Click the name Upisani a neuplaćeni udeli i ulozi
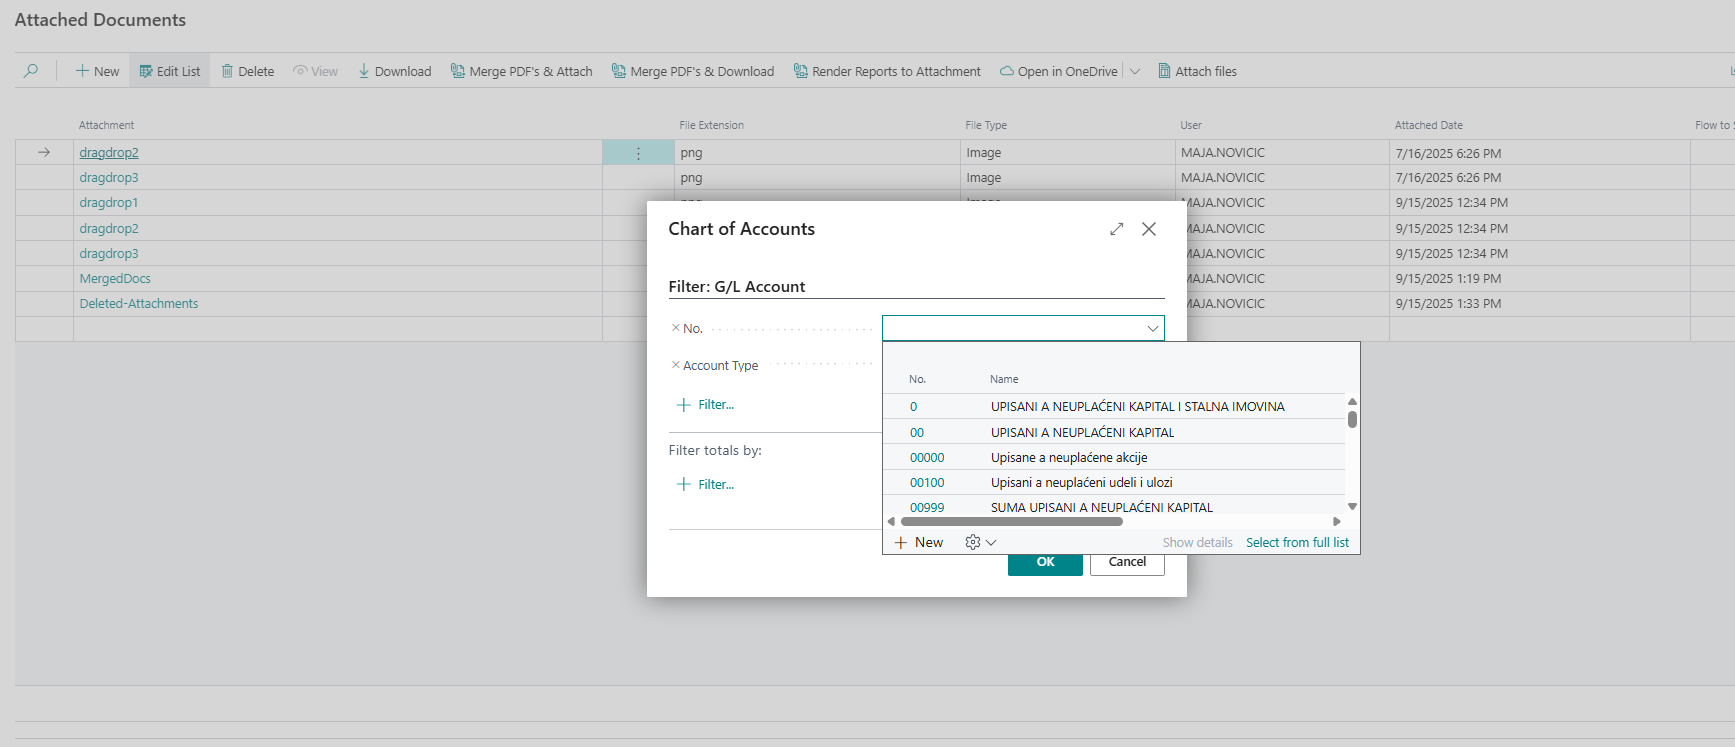The image size is (1735, 747). [1082, 483]
